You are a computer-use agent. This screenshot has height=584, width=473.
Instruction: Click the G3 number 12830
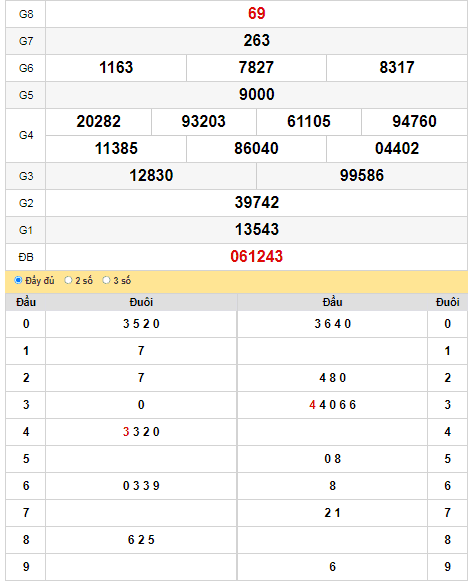coord(151,176)
